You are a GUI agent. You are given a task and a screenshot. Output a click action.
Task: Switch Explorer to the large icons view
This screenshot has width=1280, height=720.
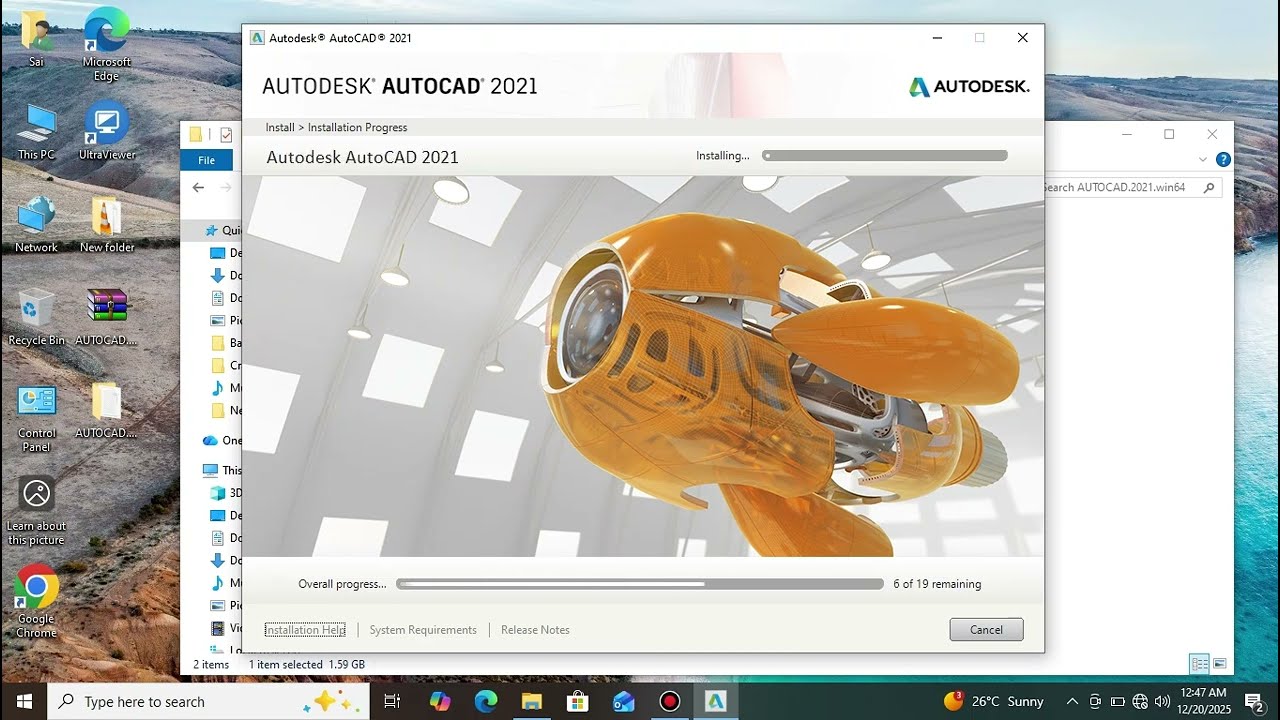pos(1219,664)
